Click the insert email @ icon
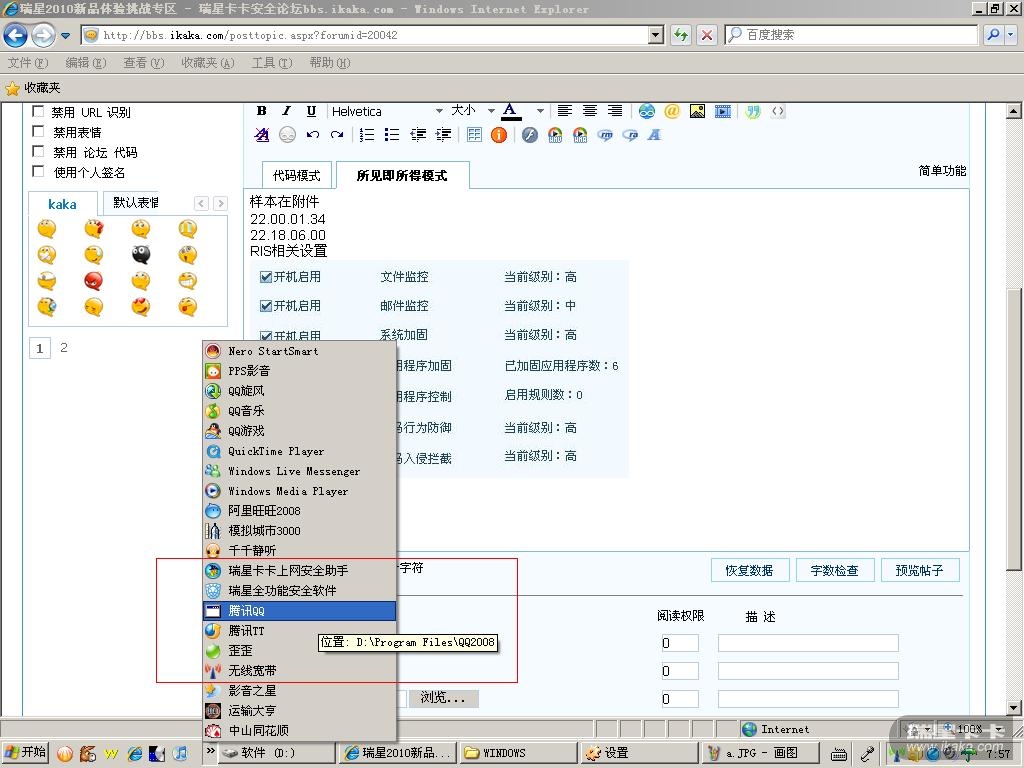This screenshot has width=1024, height=768. 672,111
